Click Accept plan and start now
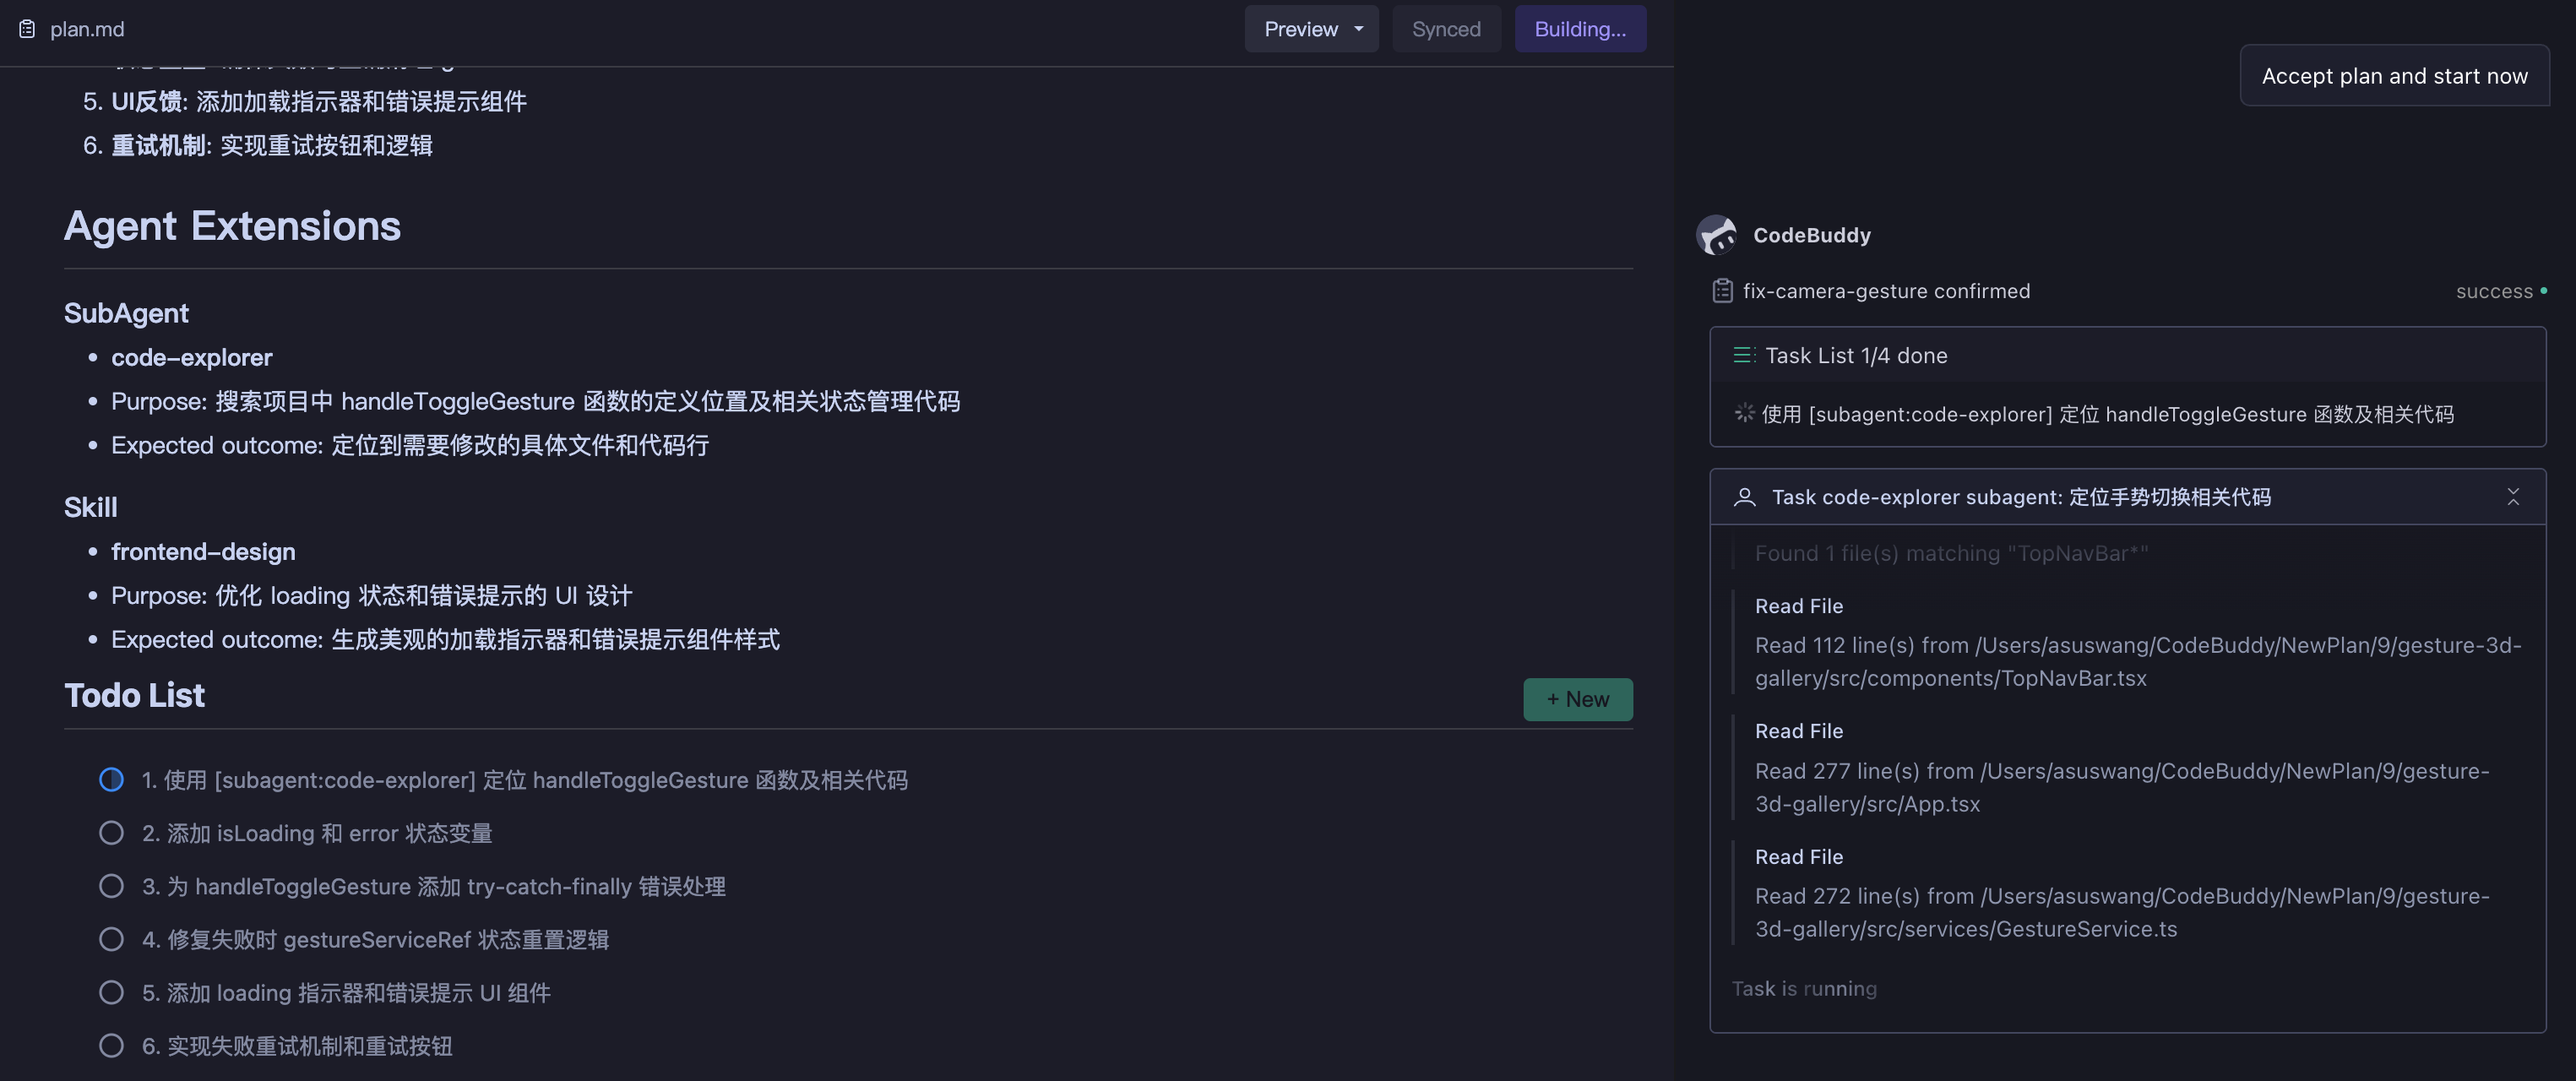This screenshot has height=1081, width=2576. pos(2394,76)
